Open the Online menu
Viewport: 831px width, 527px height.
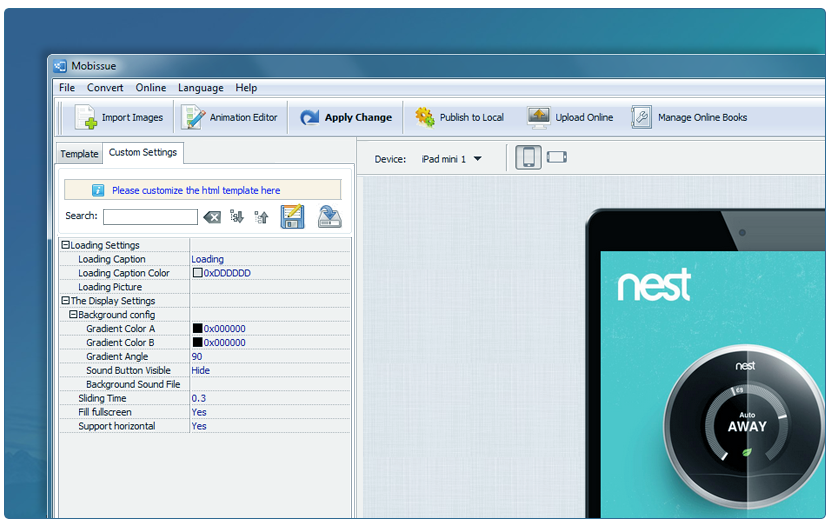point(151,87)
